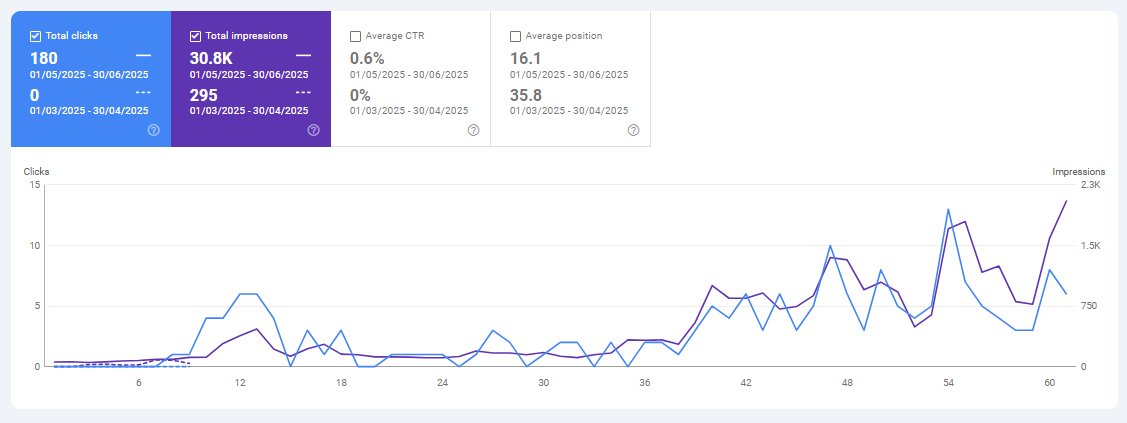
Task: Open help icon in Total clicks card
Action: [x=153, y=130]
